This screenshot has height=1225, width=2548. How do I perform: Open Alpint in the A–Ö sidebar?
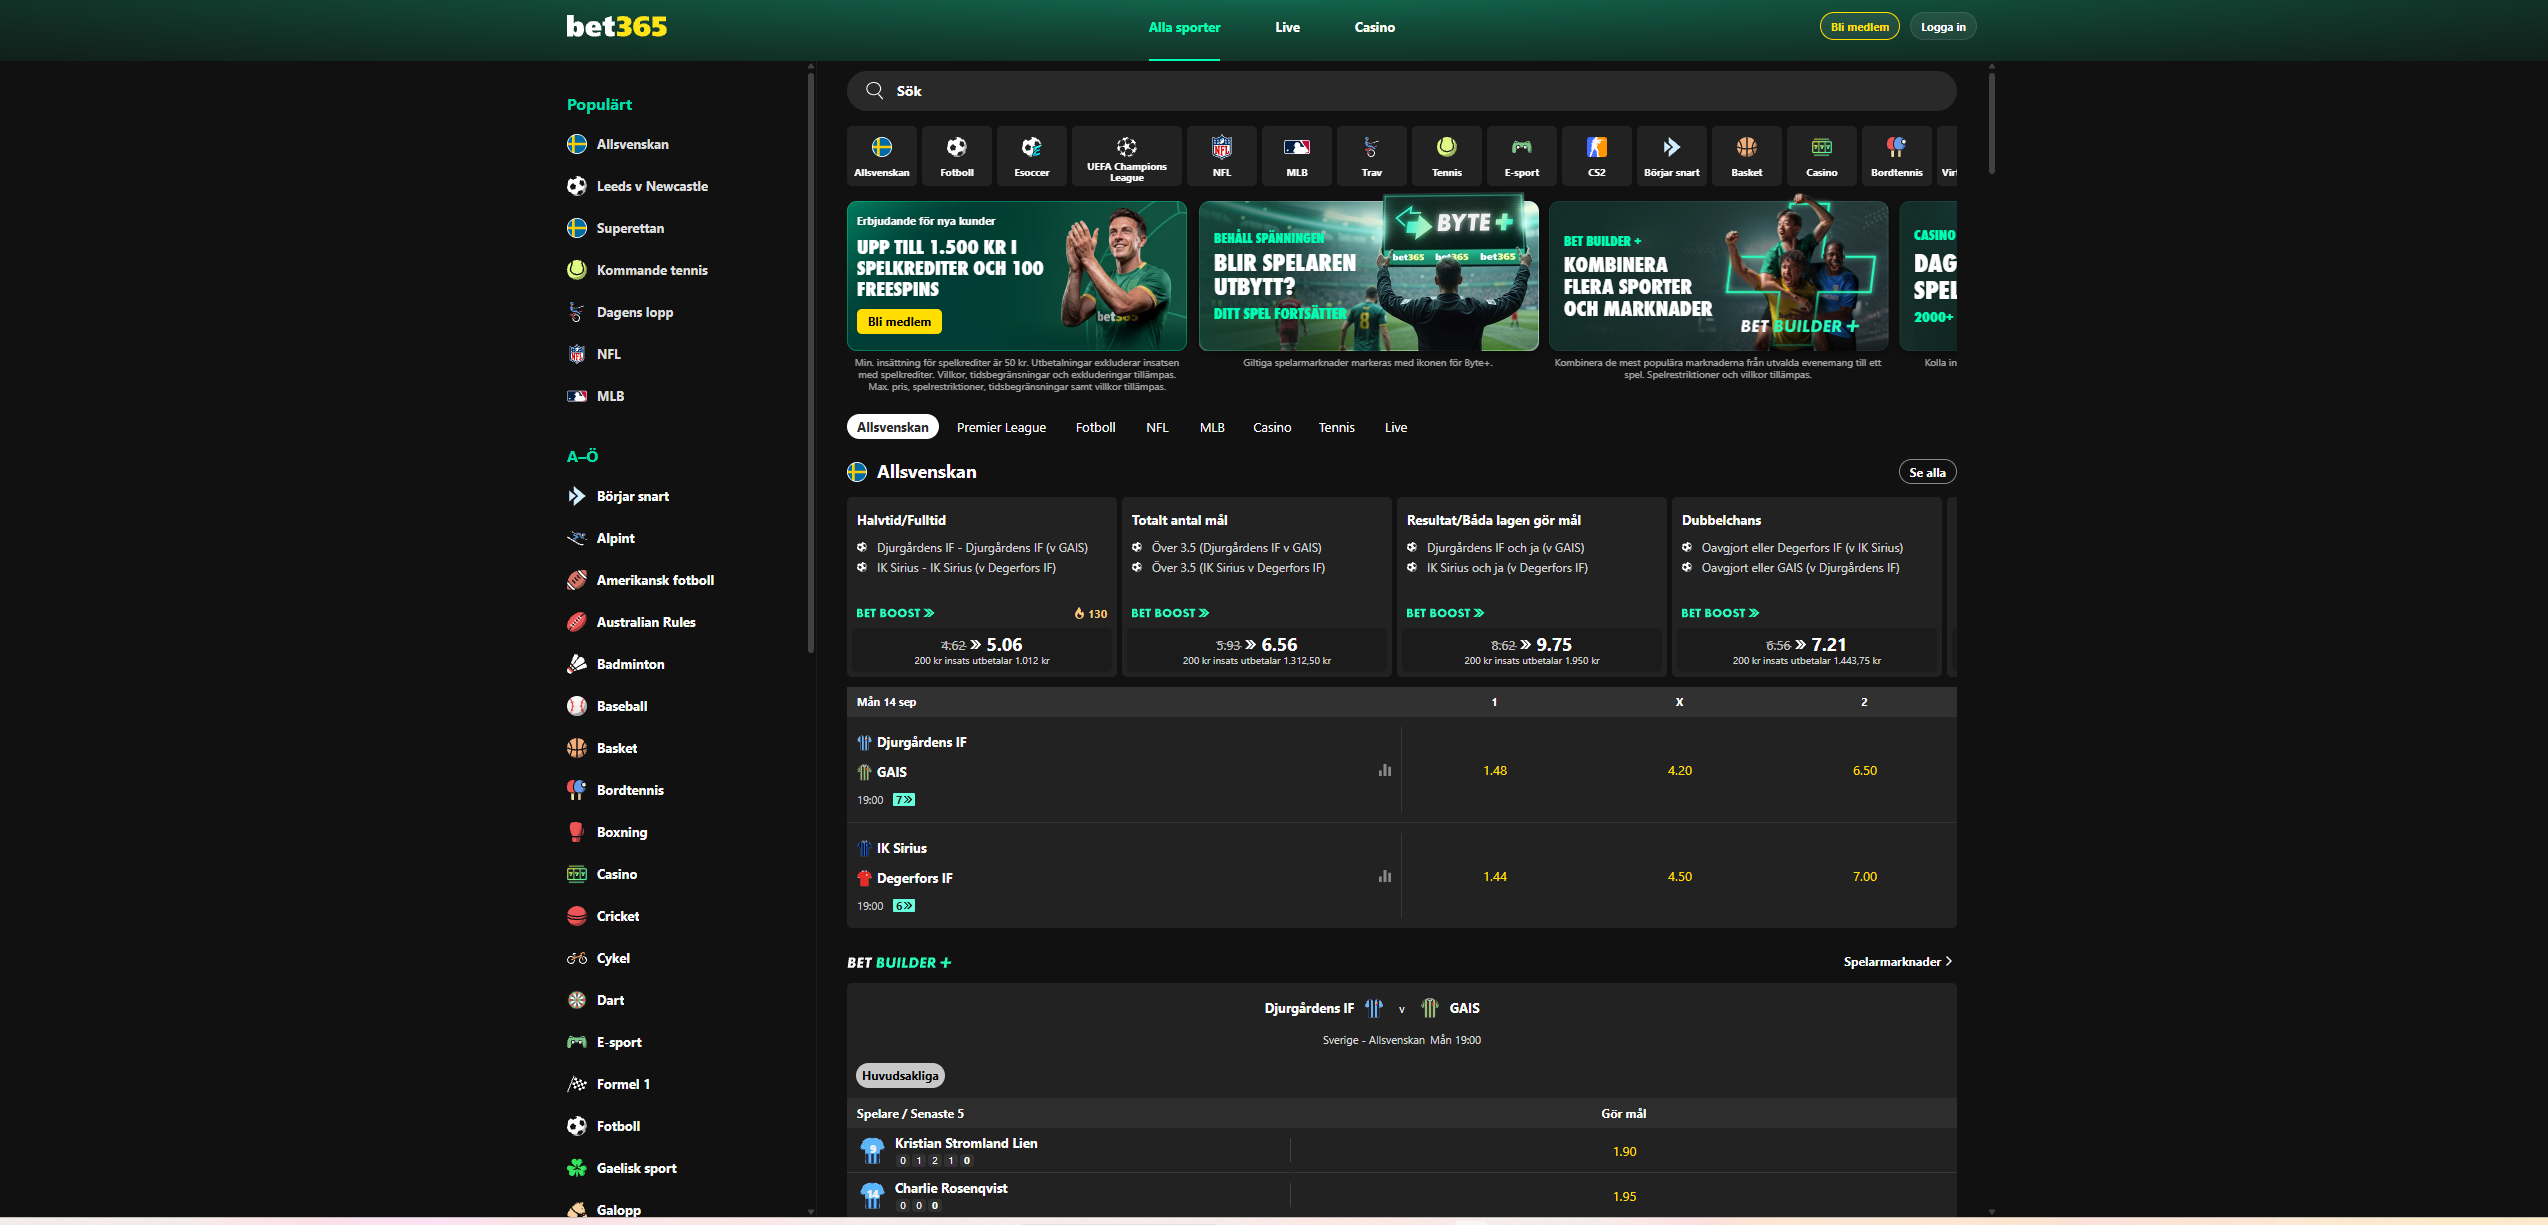coord(615,538)
